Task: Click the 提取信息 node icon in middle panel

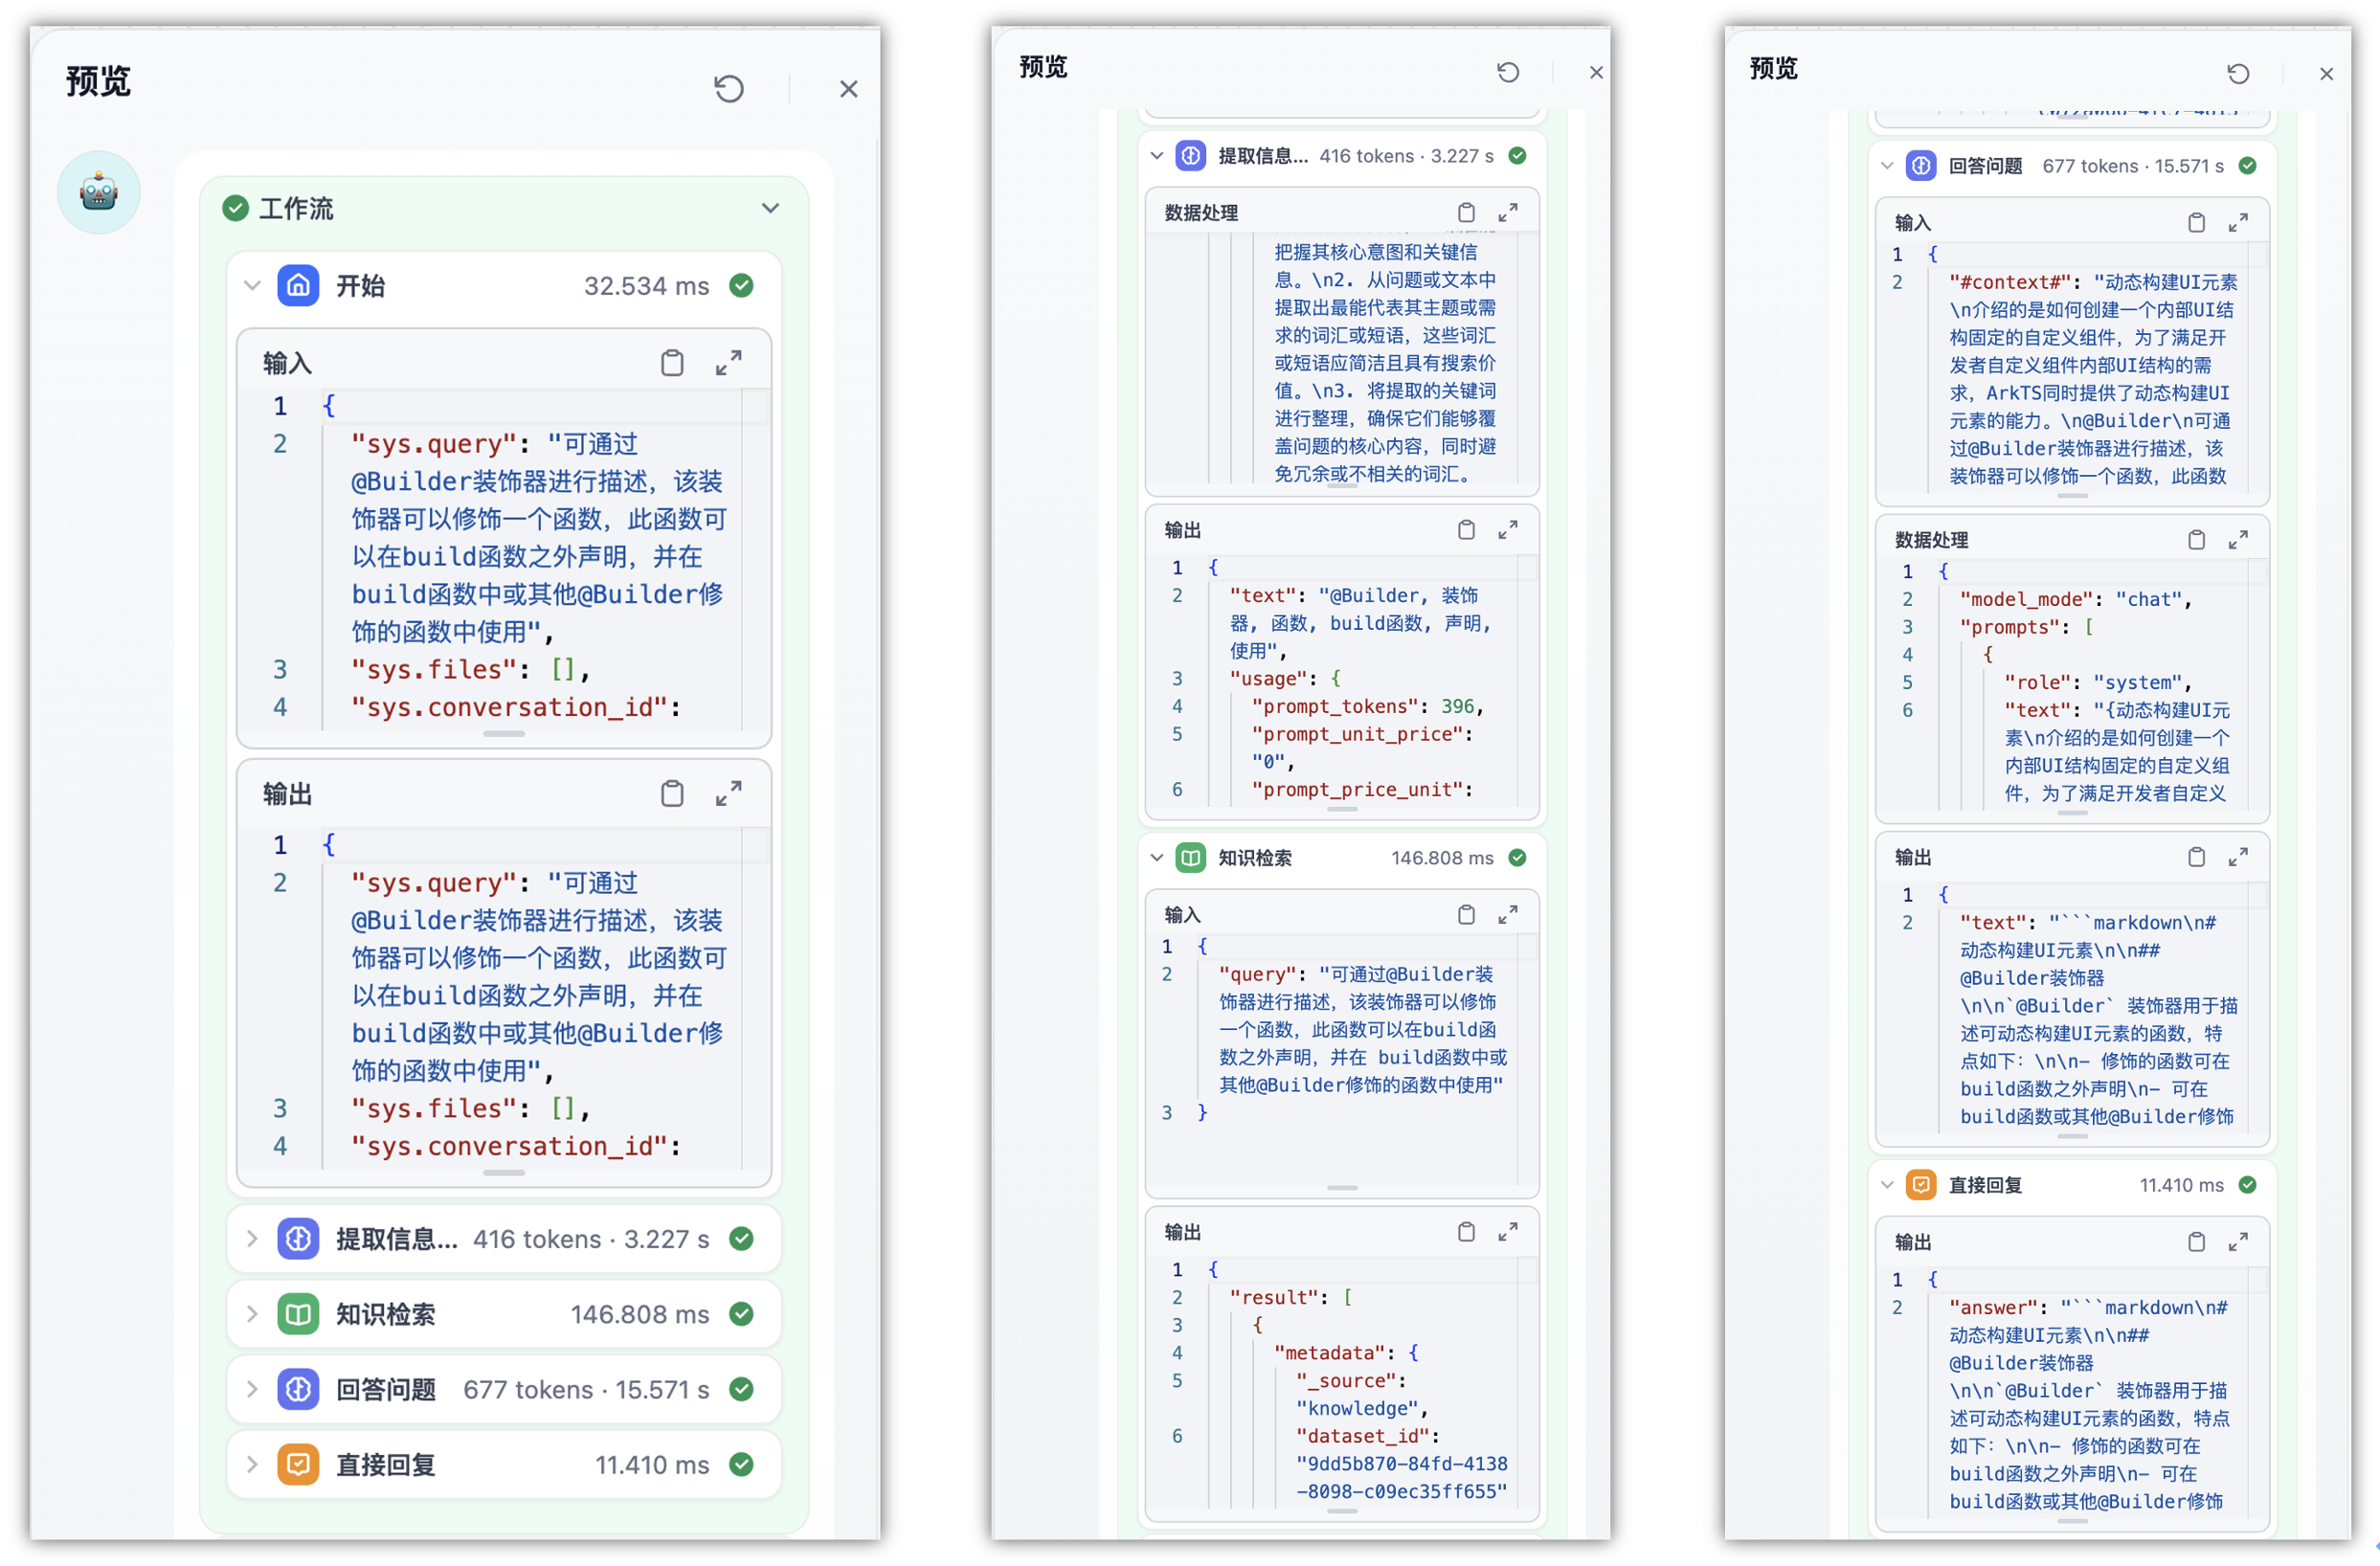Action: tap(1190, 156)
